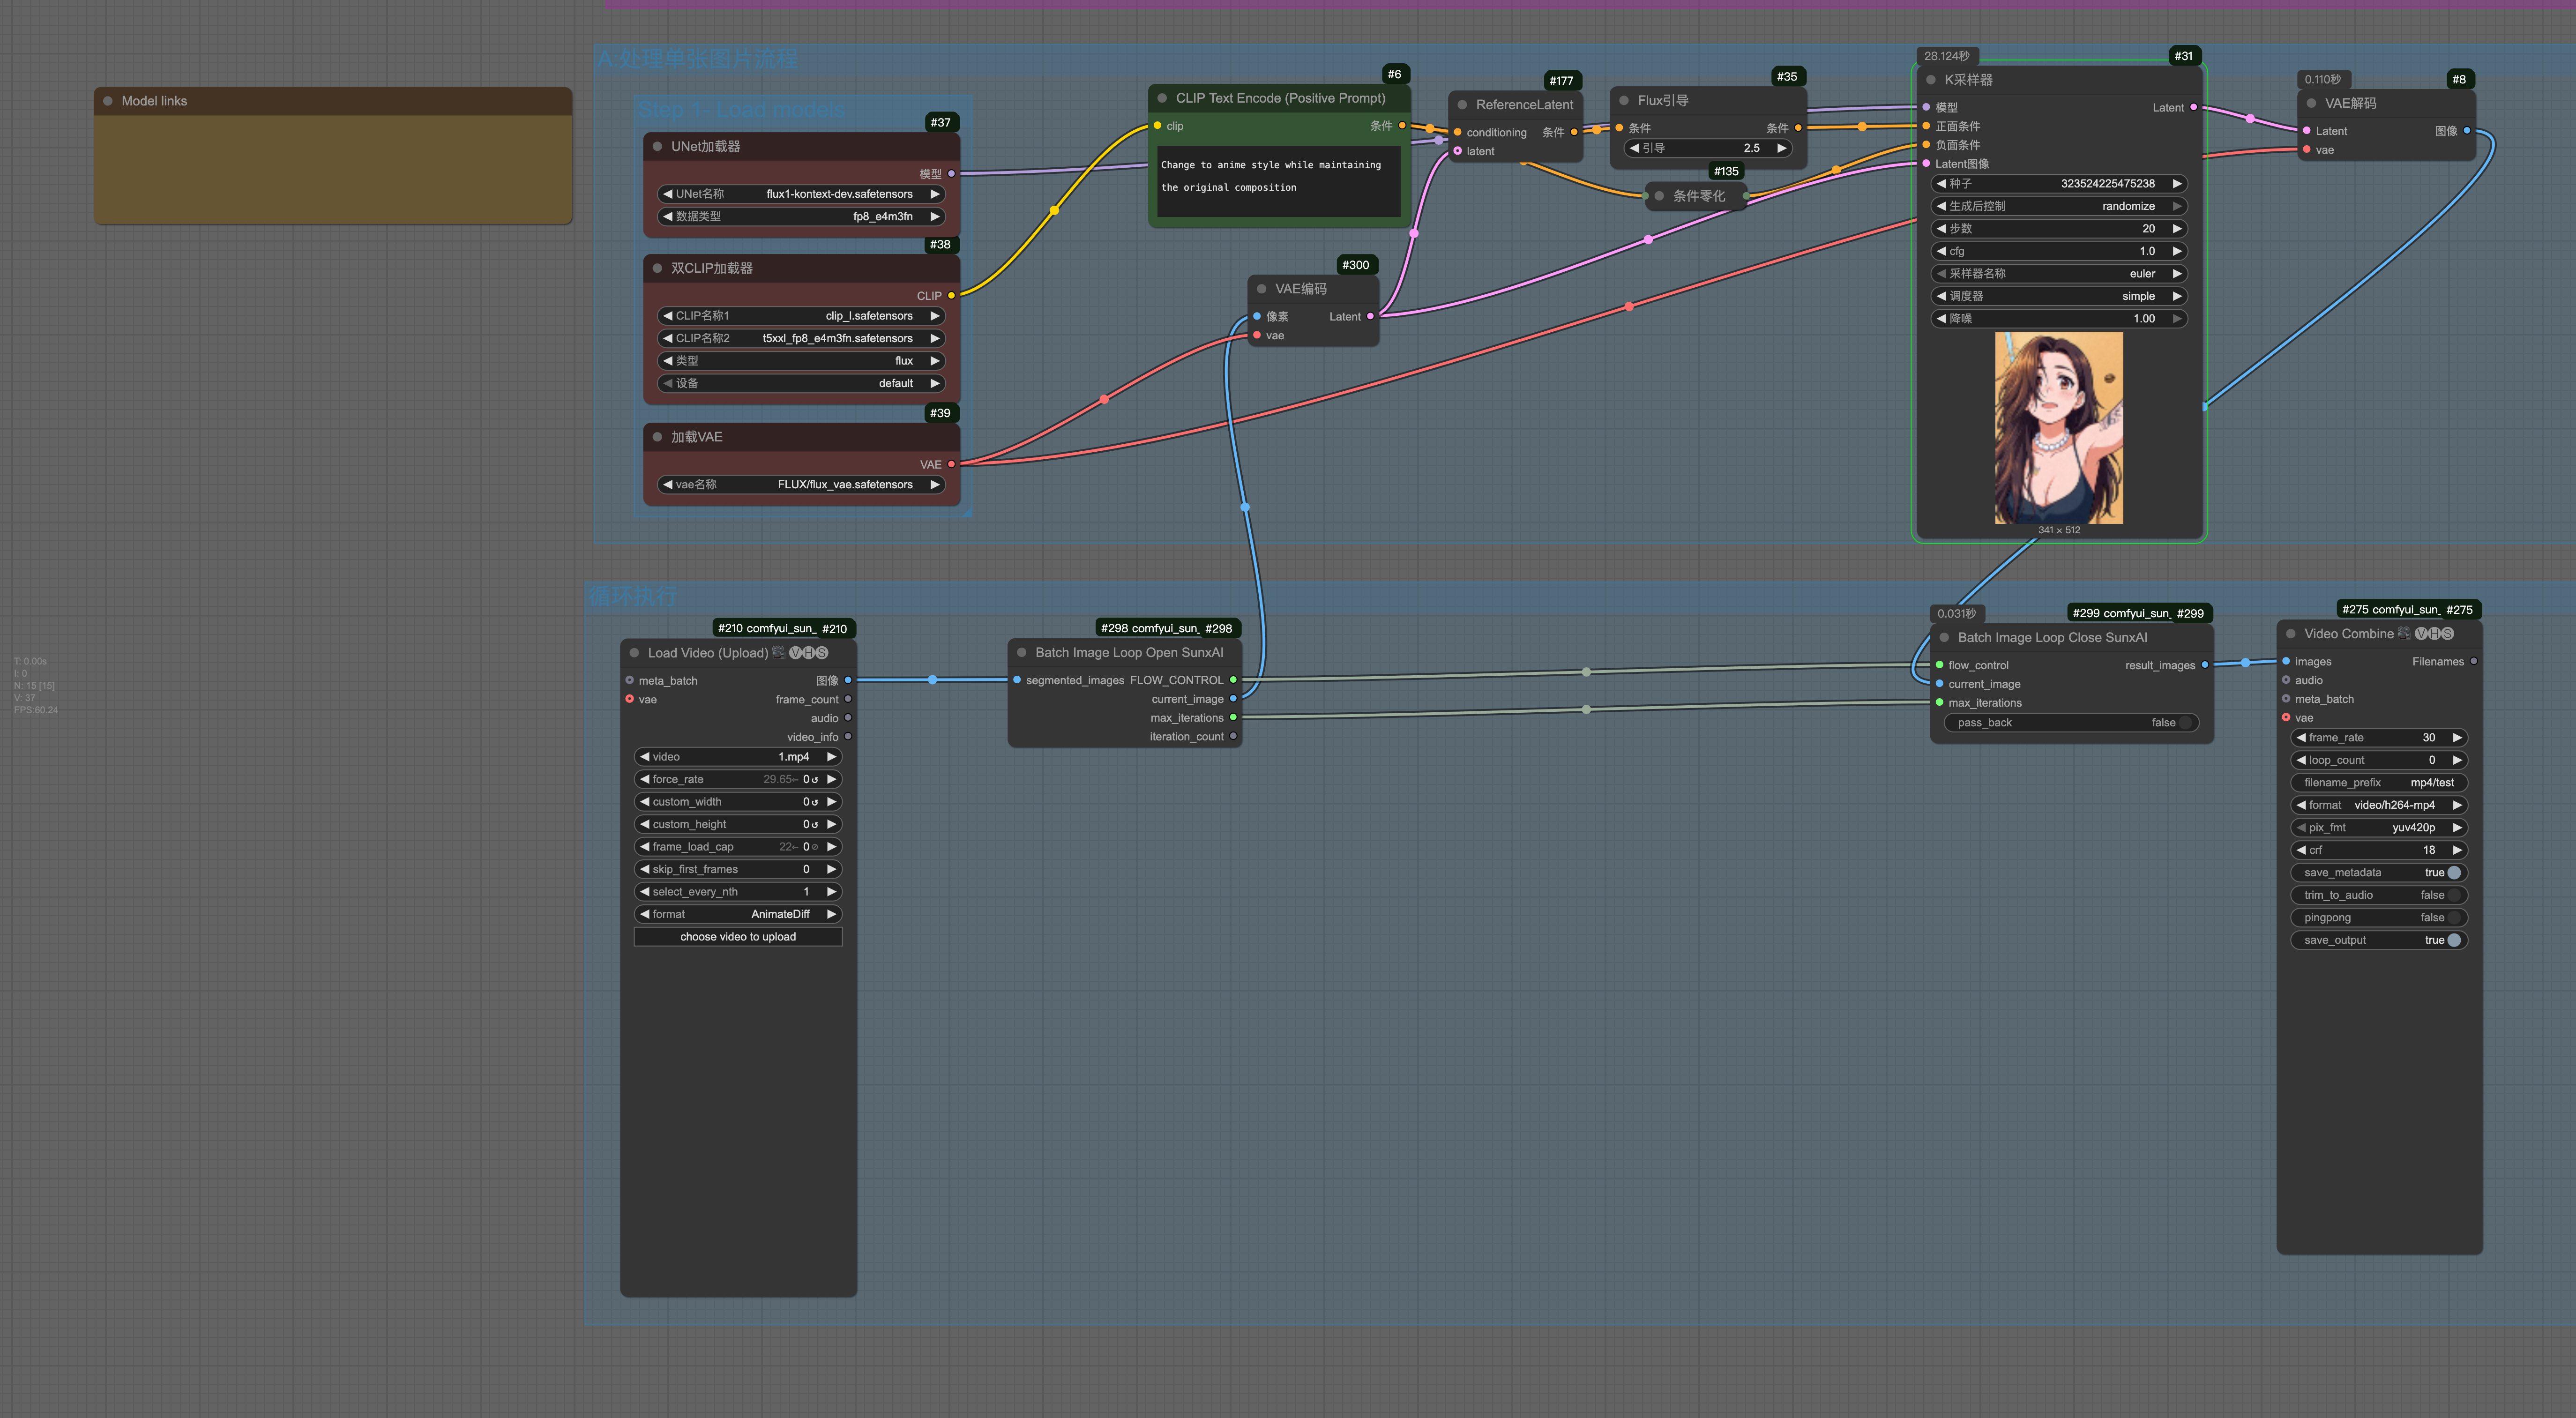Click the 条件零化 node's title dot

(1659, 196)
